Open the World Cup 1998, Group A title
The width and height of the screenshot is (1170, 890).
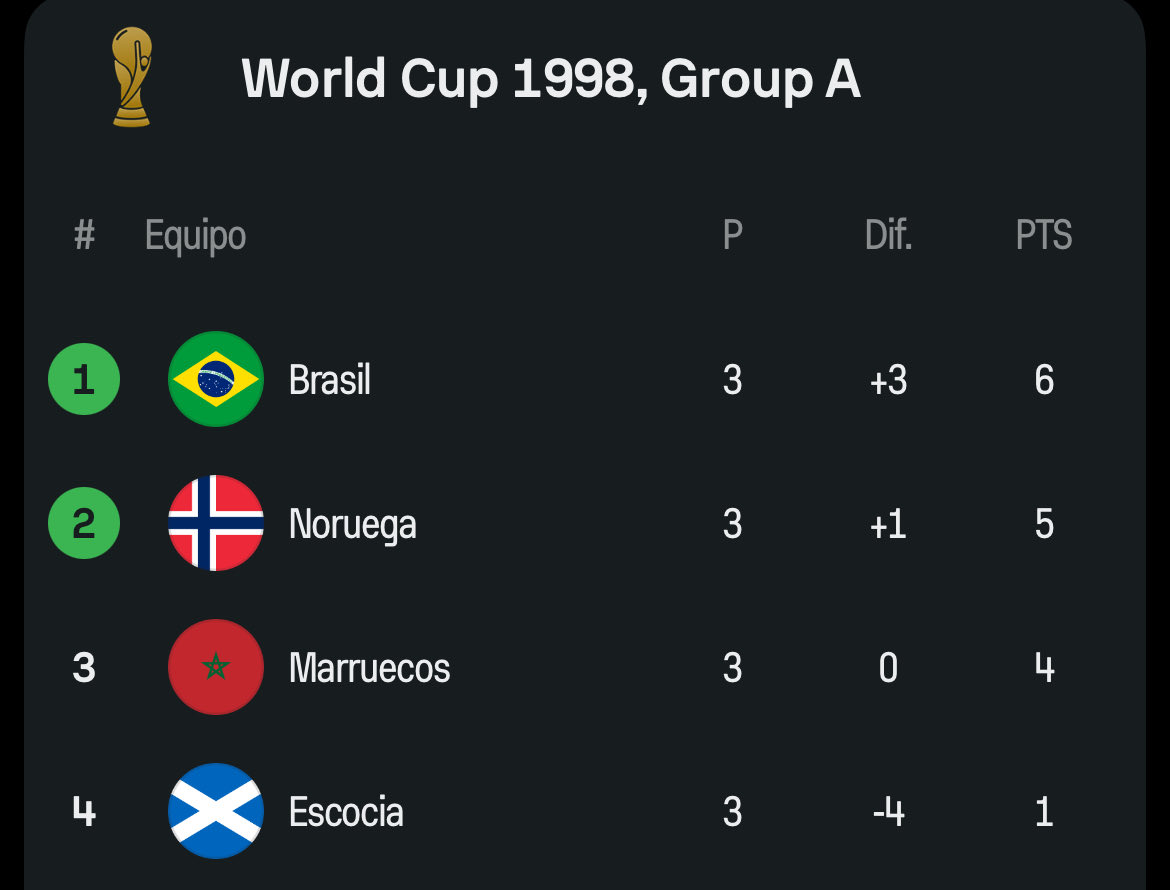pos(551,78)
